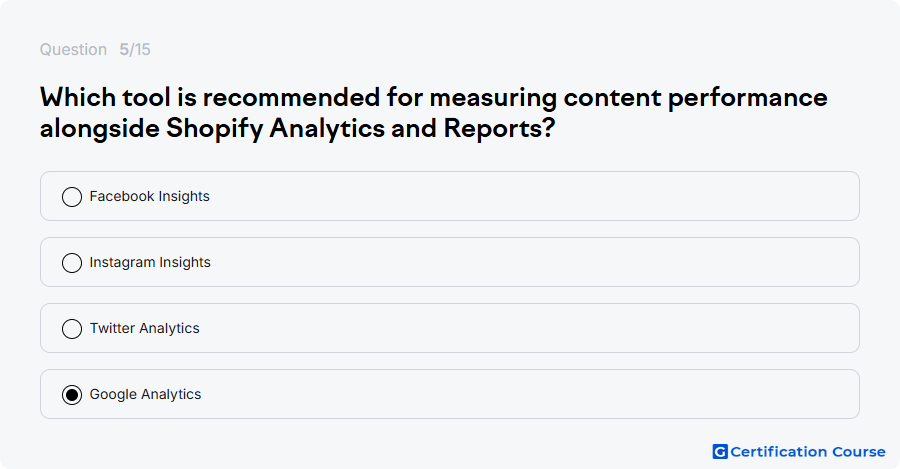Click the Google Analytics label text
This screenshot has height=469, width=900.
point(145,394)
